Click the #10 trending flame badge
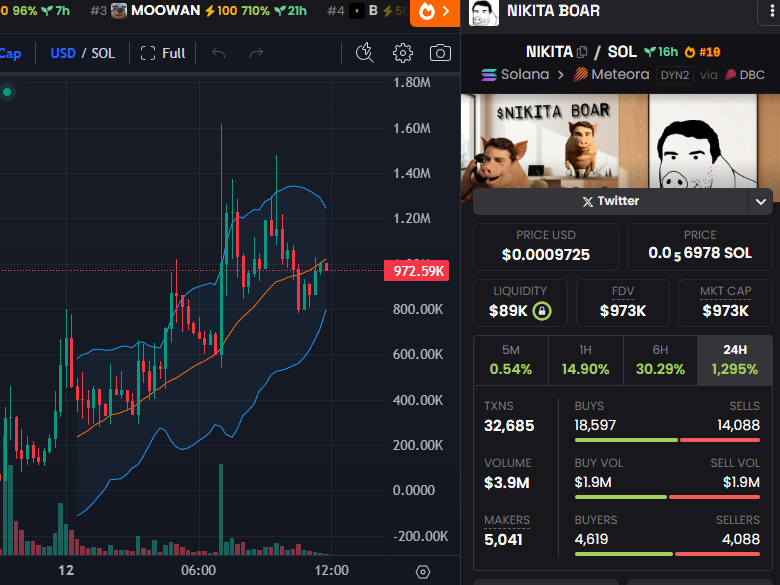780x585 pixels. (702, 52)
